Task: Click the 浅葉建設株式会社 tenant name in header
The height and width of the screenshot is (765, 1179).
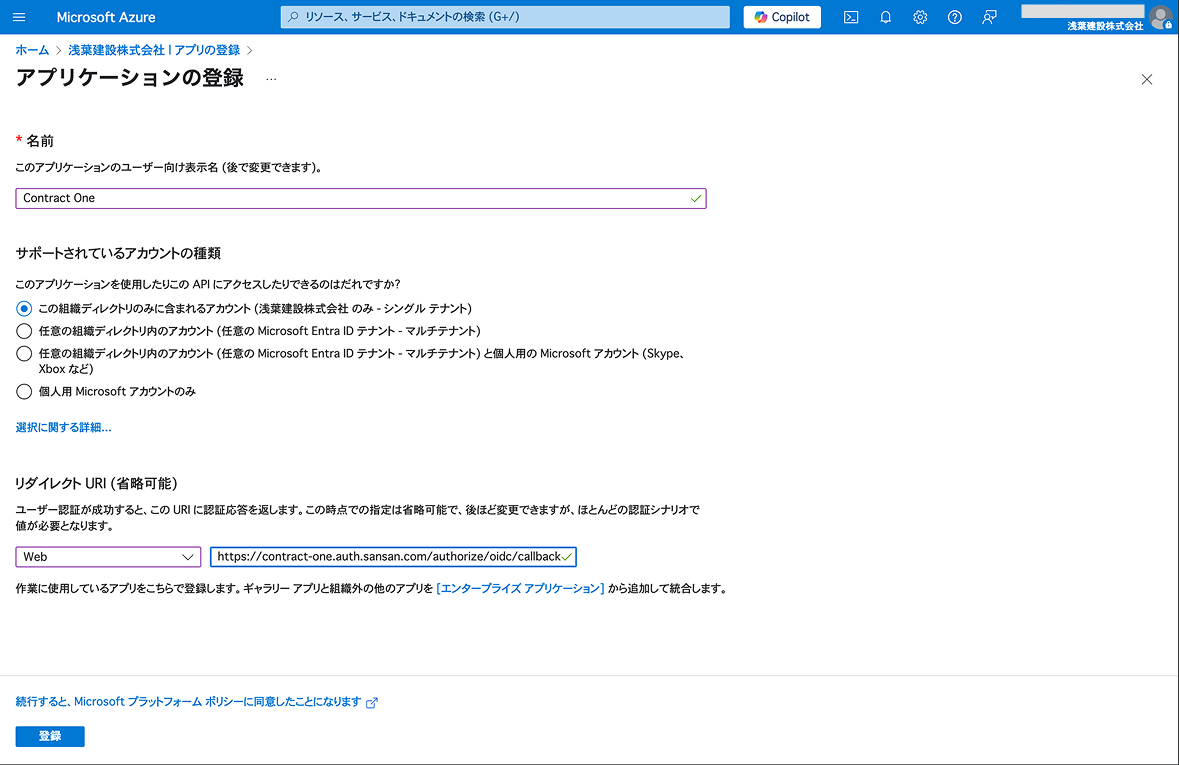Action: (1105, 26)
